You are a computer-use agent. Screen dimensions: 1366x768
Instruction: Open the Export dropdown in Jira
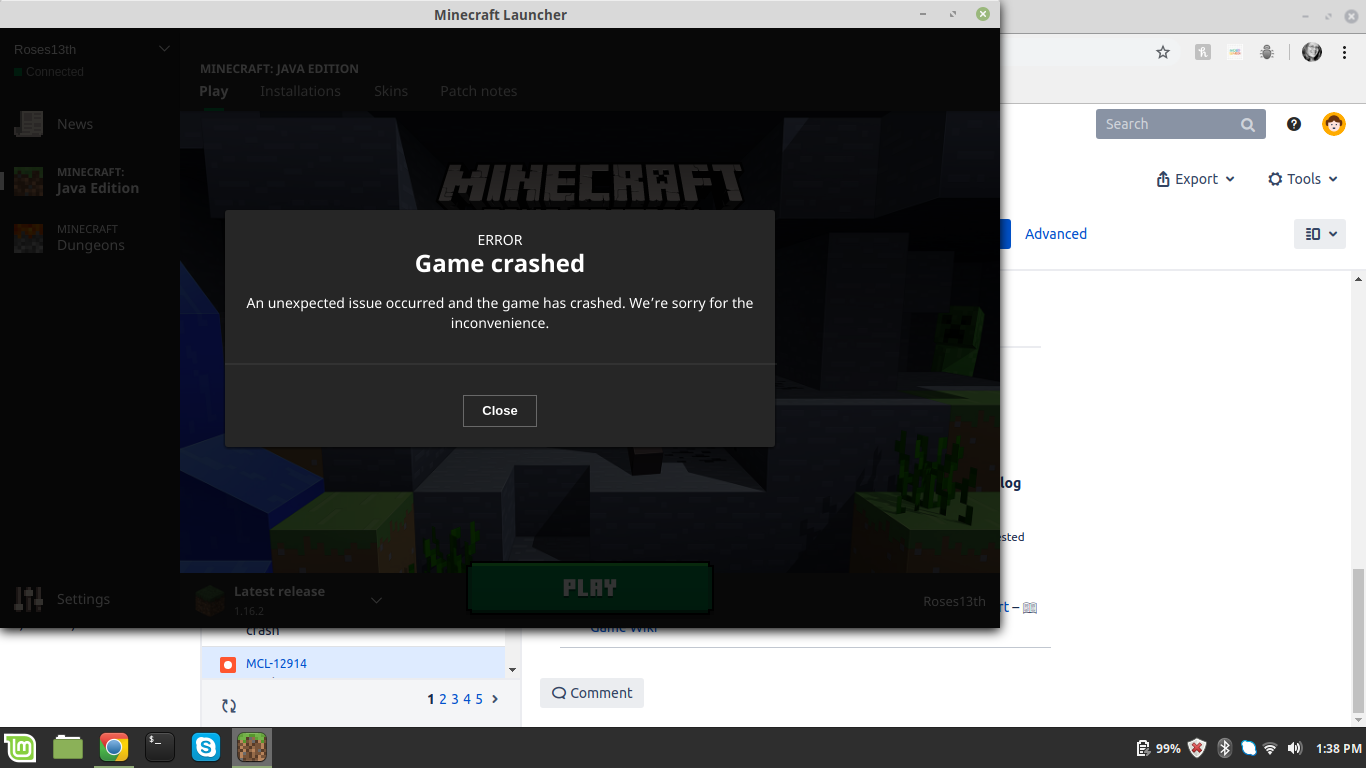[1196, 179]
